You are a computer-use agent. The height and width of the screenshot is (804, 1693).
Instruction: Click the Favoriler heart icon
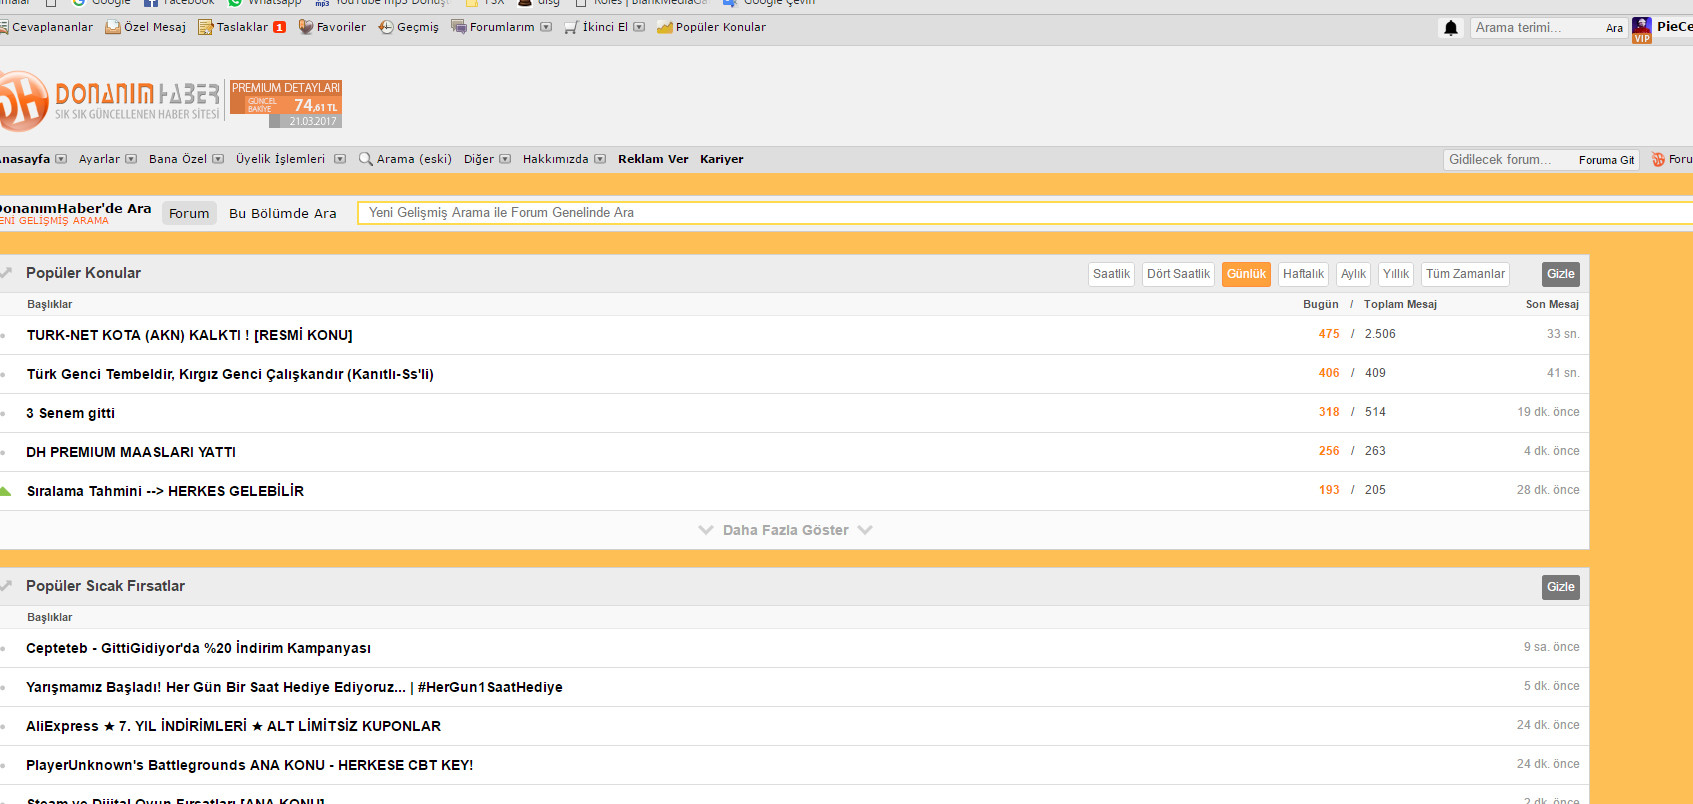click(x=306, y=27)
